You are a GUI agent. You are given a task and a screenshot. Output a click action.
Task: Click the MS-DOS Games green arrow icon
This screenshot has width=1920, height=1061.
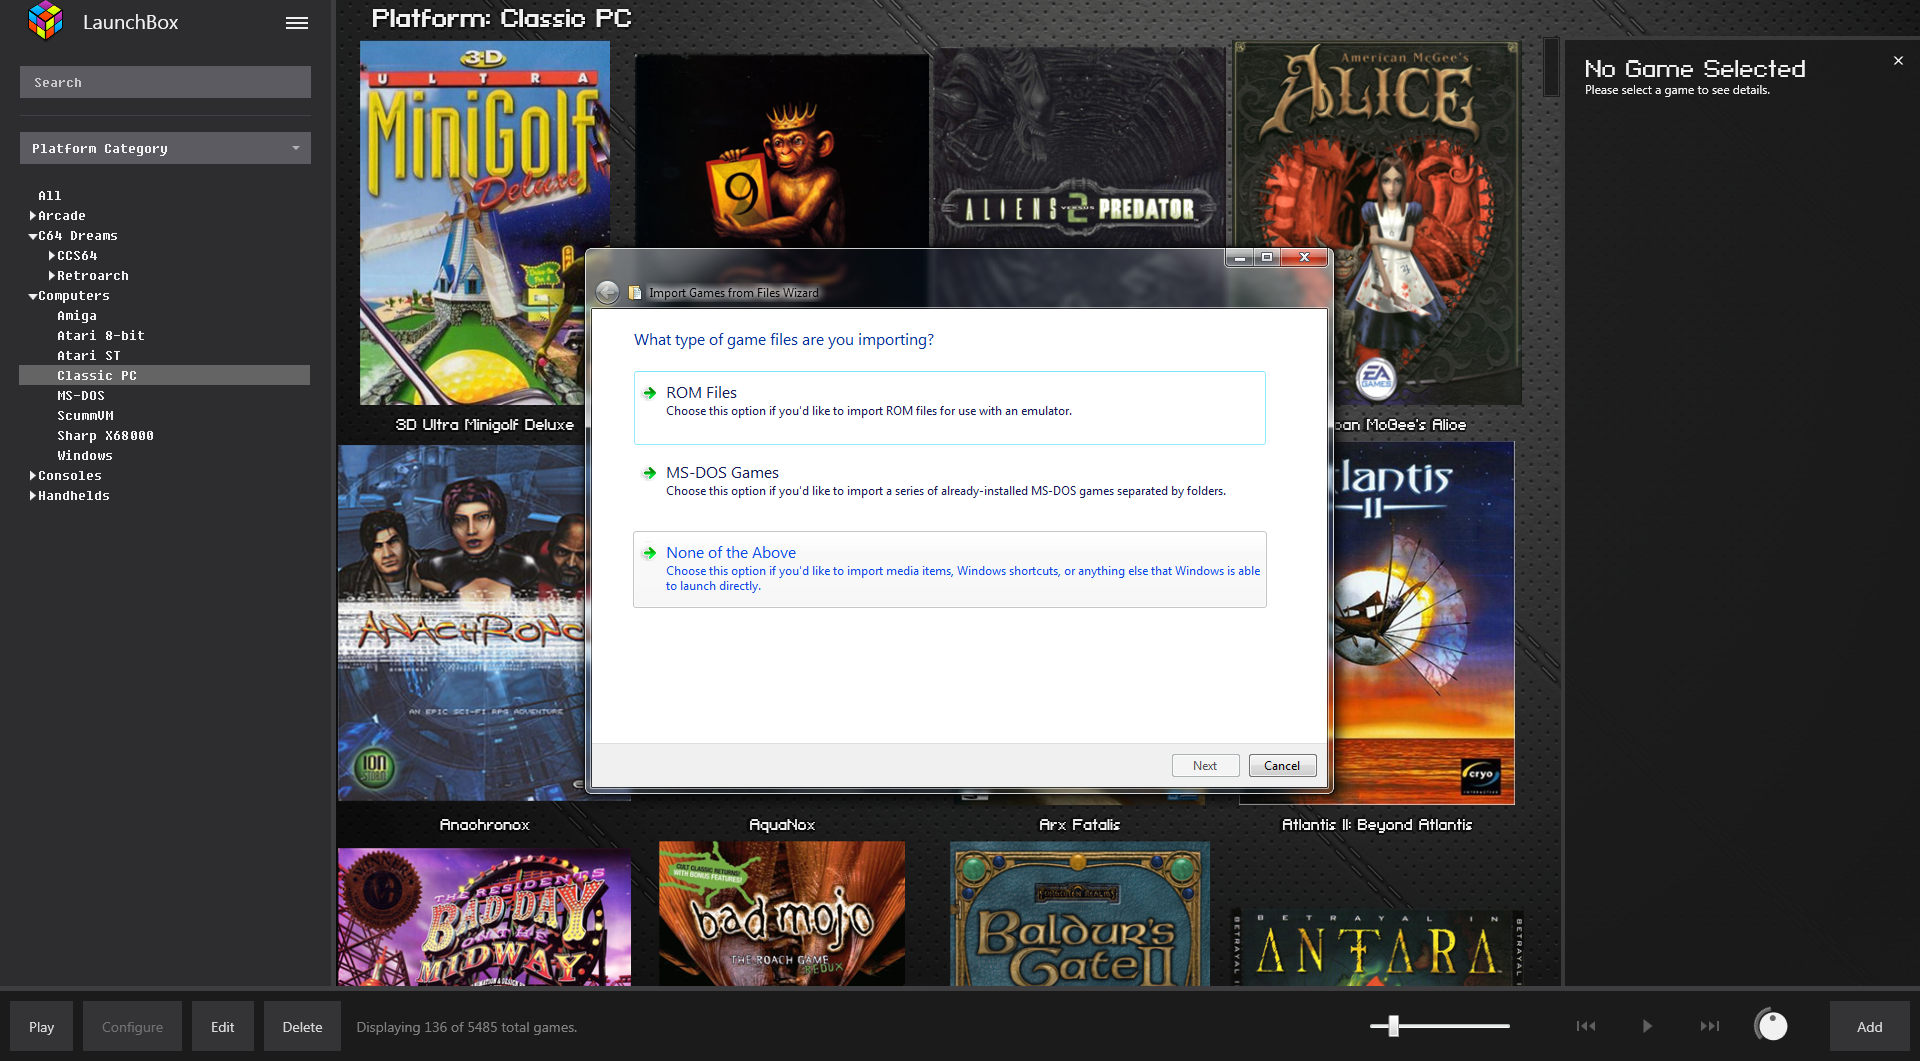click(650, 473)
